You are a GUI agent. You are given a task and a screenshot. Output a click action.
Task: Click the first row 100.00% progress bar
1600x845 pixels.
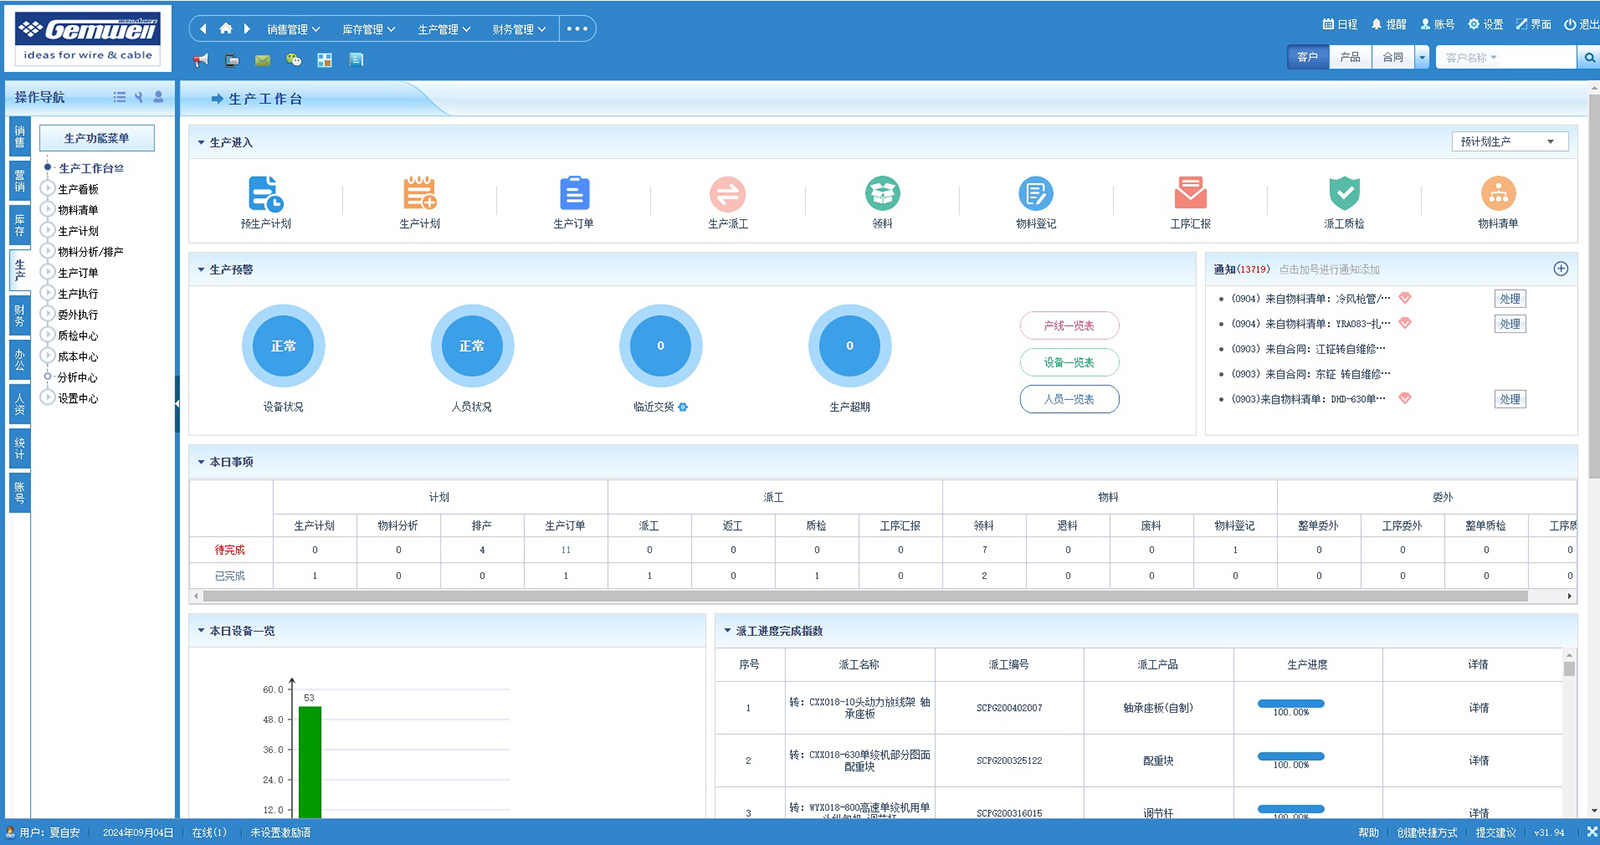click(1290, 704)
